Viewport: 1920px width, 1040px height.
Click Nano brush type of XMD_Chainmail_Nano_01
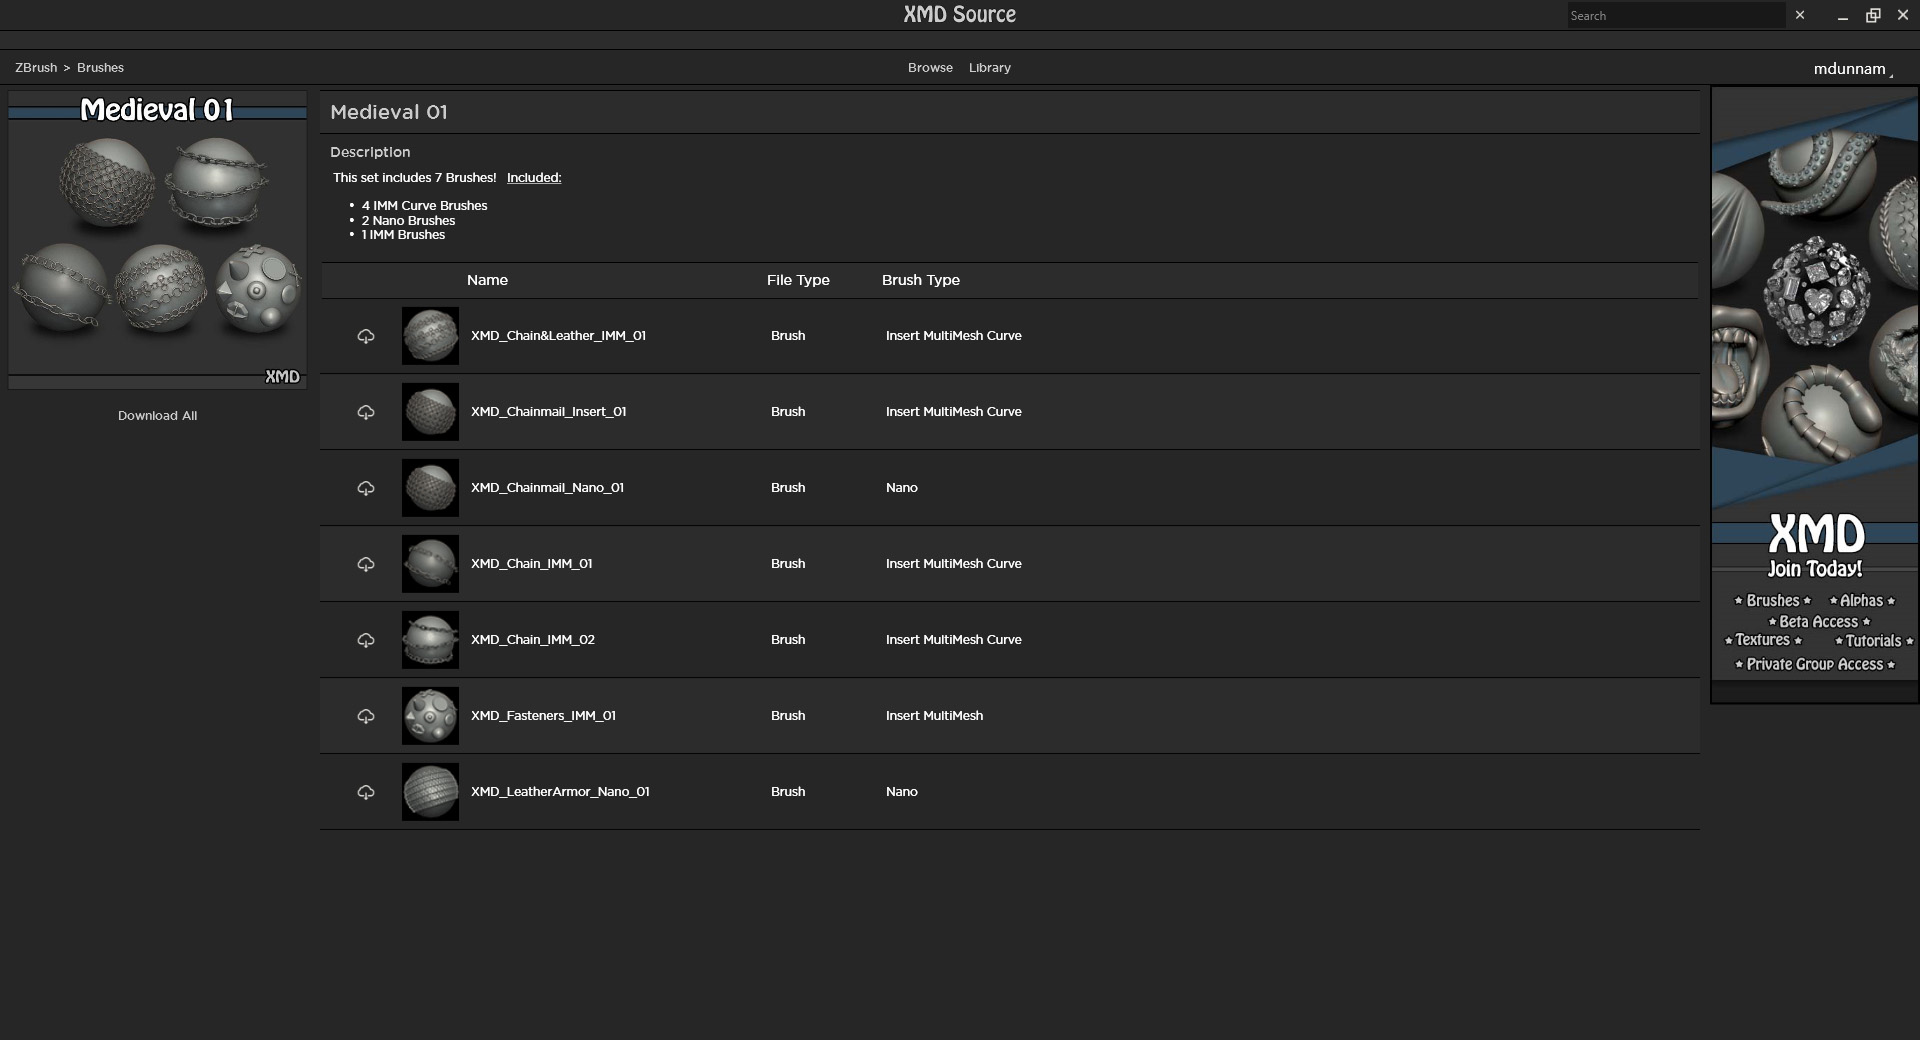(x=901, y=488)
